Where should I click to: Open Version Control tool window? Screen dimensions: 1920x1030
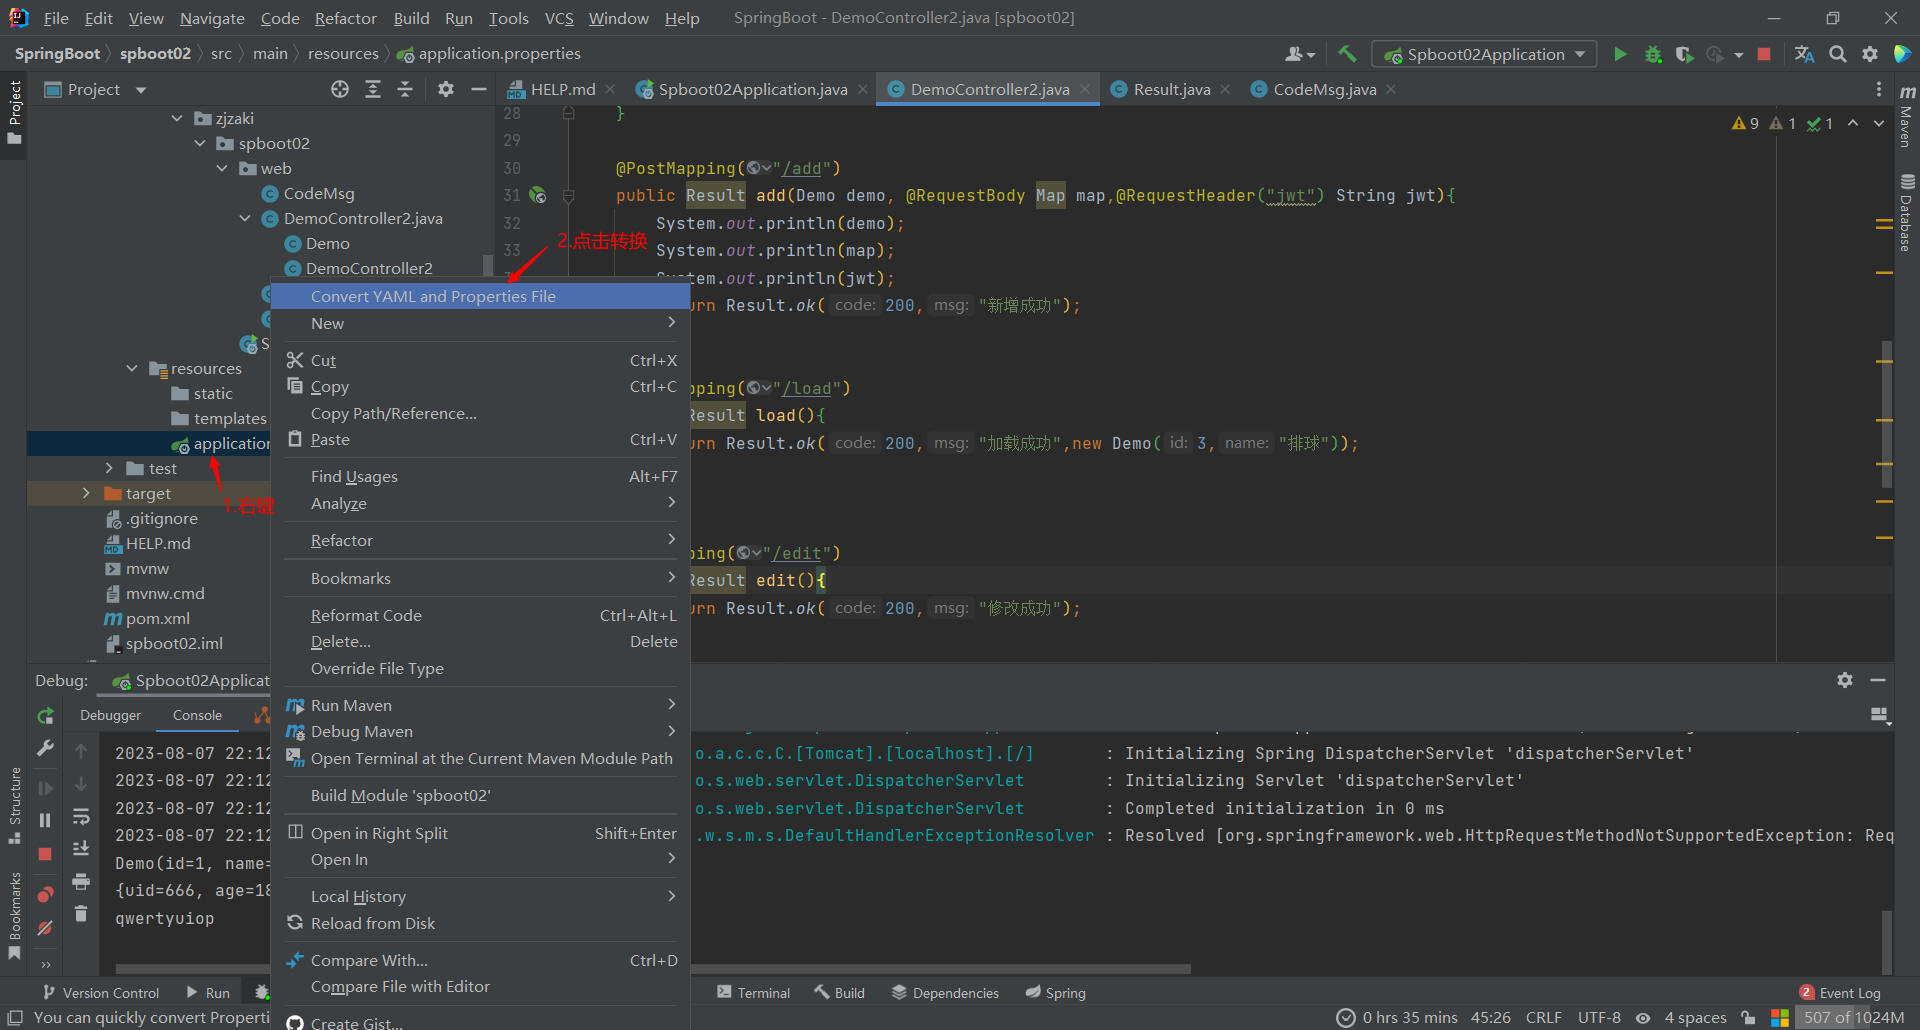pyautogui.click(x=101, y=992)
